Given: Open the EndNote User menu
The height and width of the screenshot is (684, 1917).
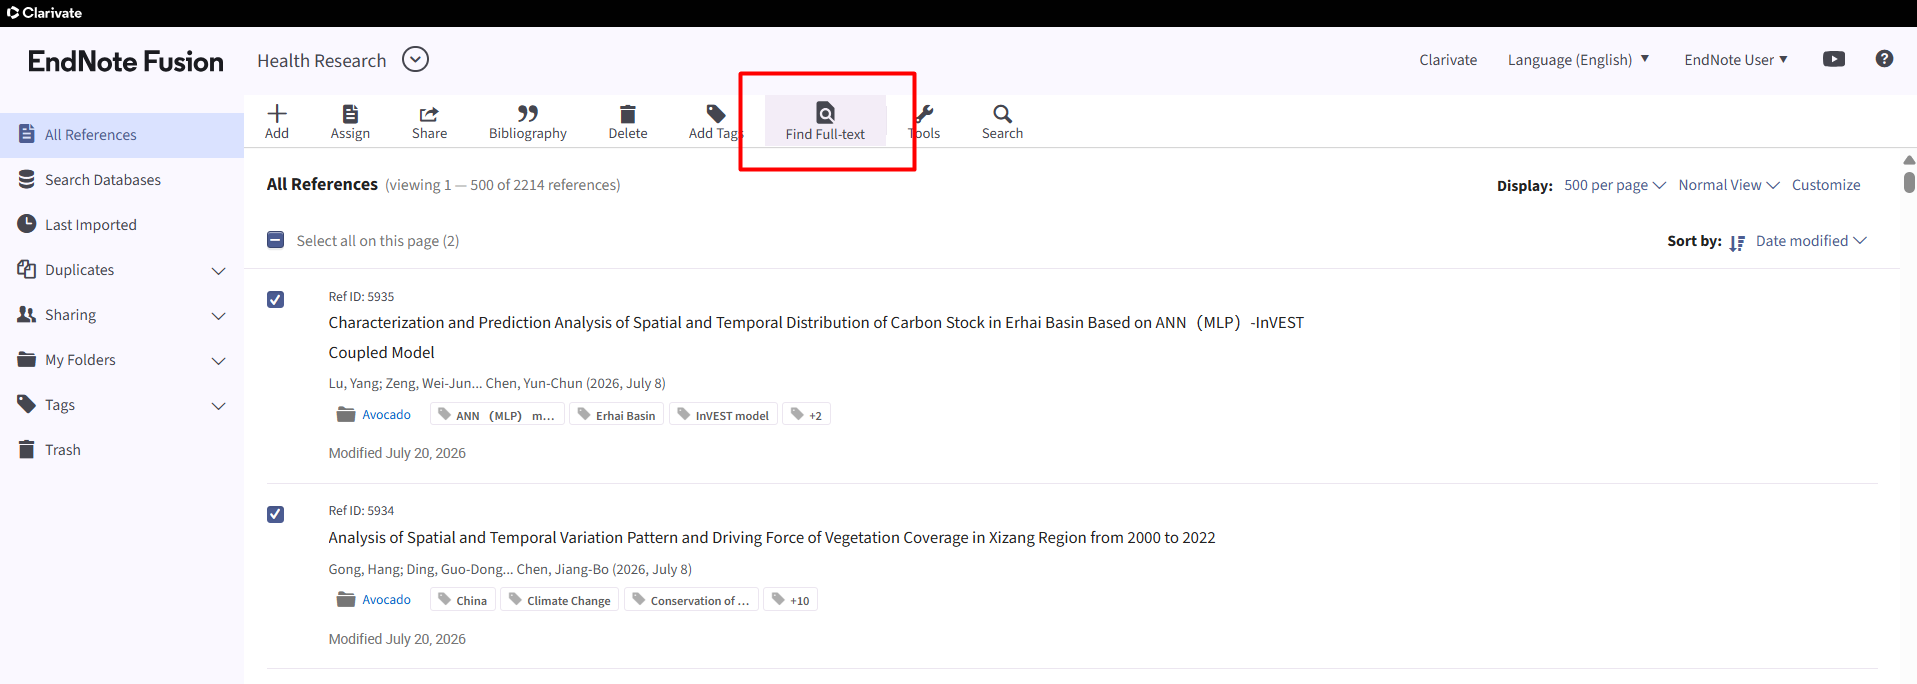Looking at the screenshot, I should point(1735,60).
